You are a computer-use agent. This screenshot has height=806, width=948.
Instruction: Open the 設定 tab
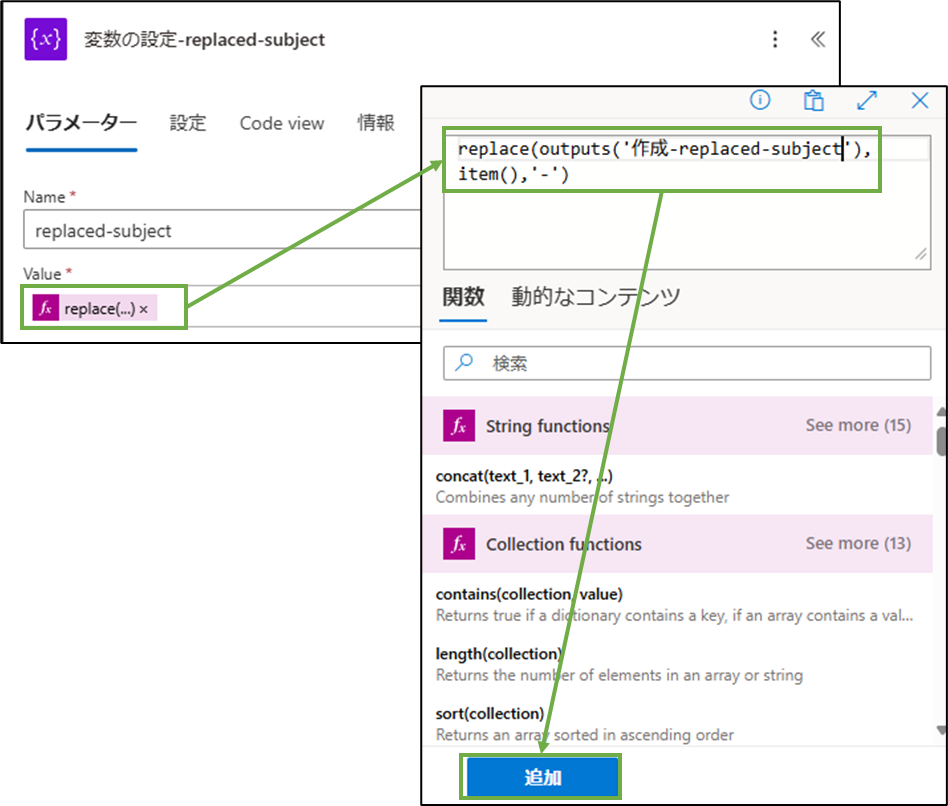(187, 123)
